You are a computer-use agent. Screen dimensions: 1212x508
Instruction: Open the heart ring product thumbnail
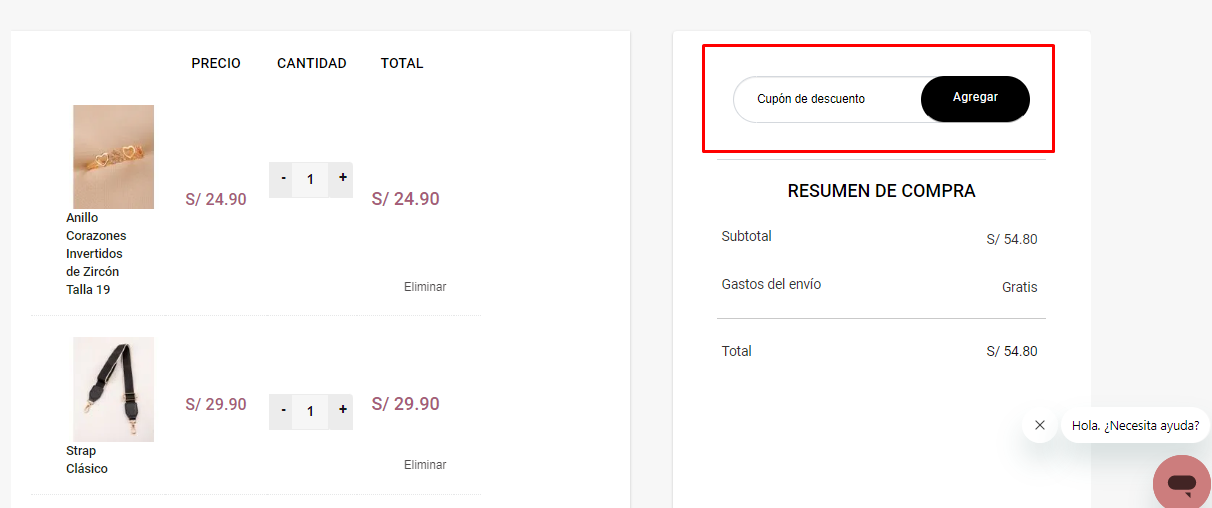113,157
